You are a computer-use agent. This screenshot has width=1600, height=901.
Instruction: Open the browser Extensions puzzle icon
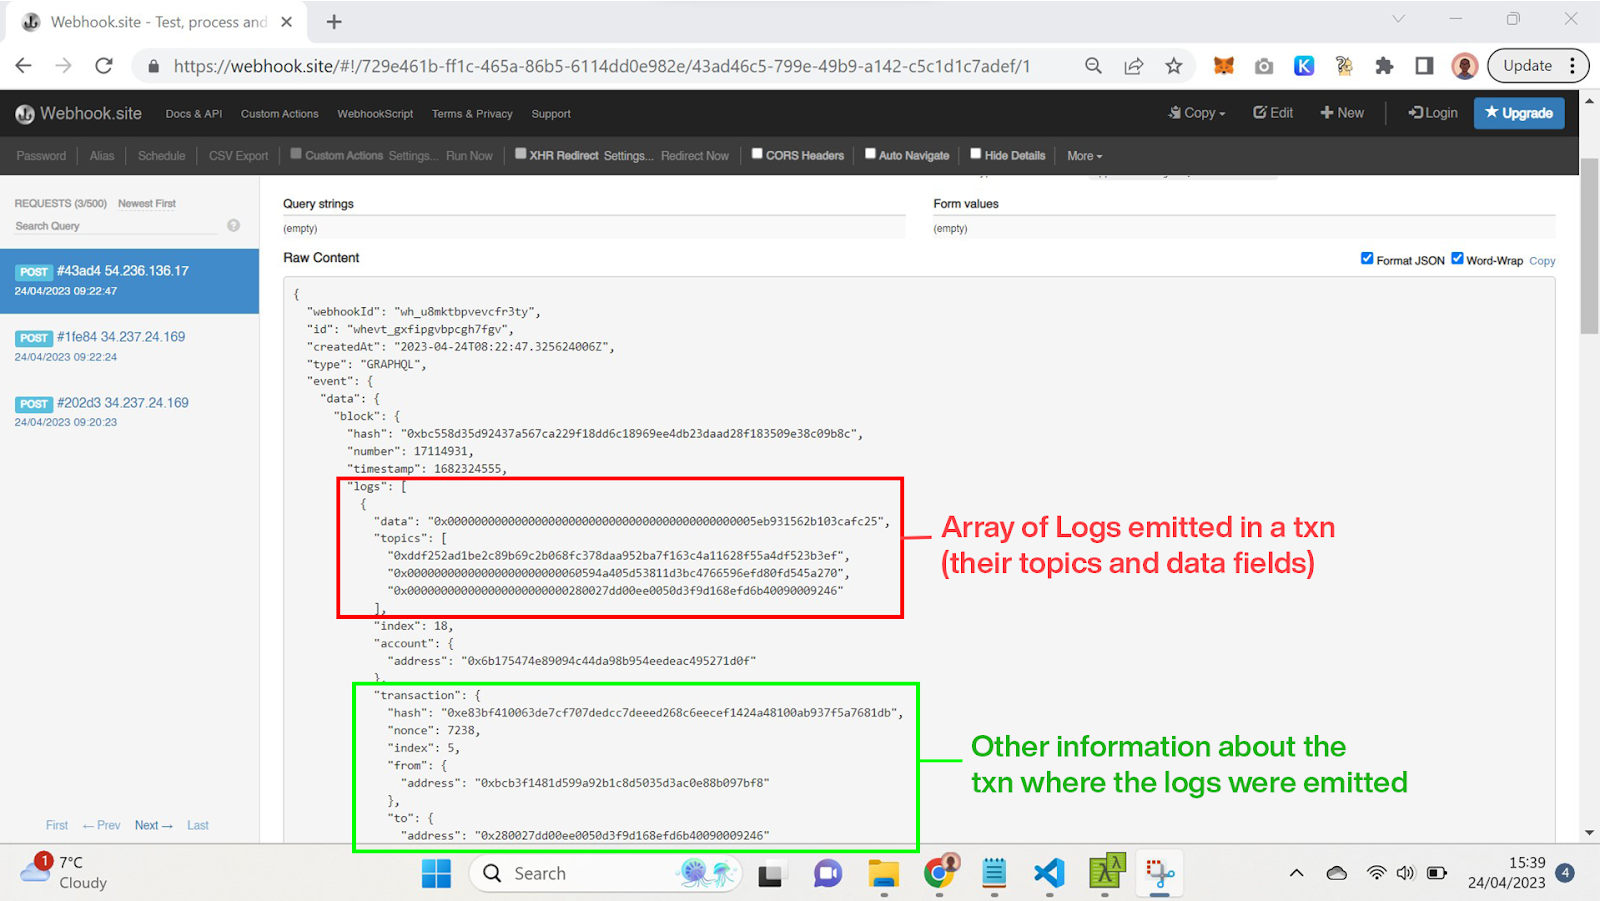point(1384,66)
